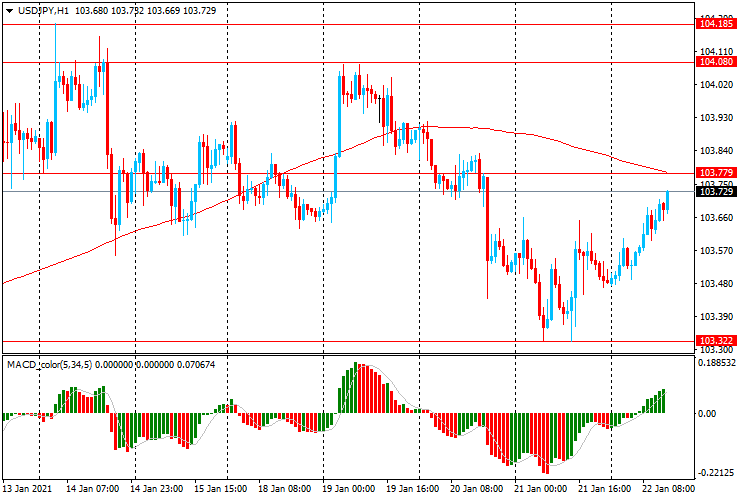Click the 21 Jan 00:00 time label
The width and height of the screenshot is (740, 500).
(x=541, y=488)
